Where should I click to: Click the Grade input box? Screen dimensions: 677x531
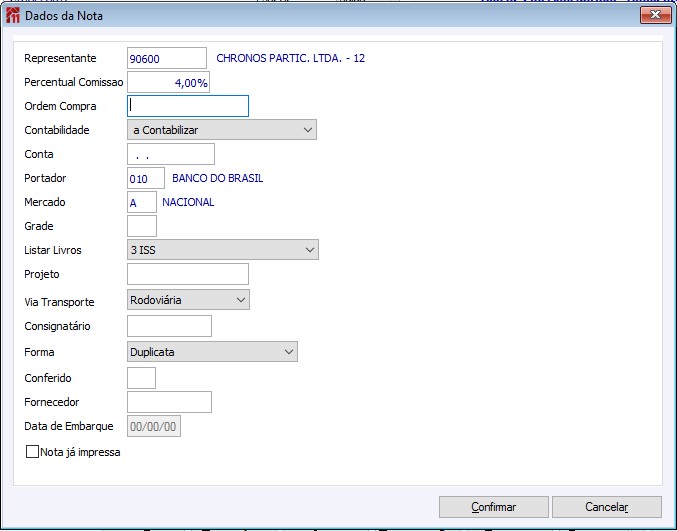coord(142,226)
